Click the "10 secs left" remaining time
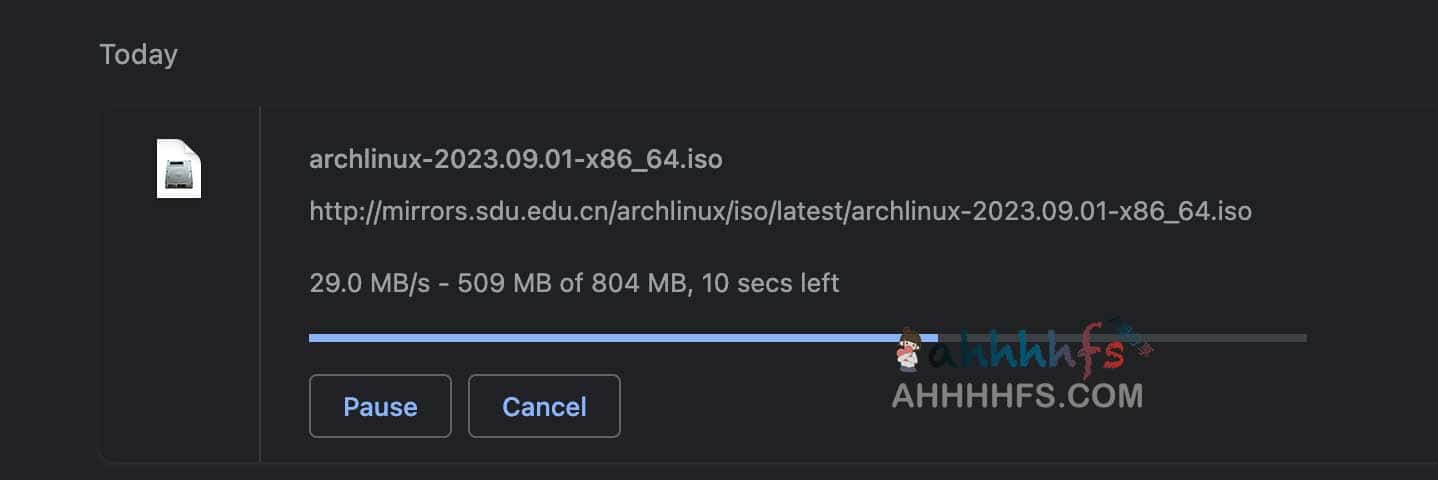Image resolution: width=1438 pixels, height=480 pixels. pos(770,283)
